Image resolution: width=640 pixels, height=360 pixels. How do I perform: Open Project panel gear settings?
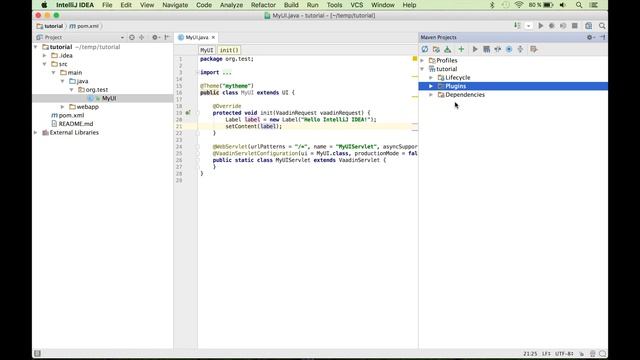(156, 37)
